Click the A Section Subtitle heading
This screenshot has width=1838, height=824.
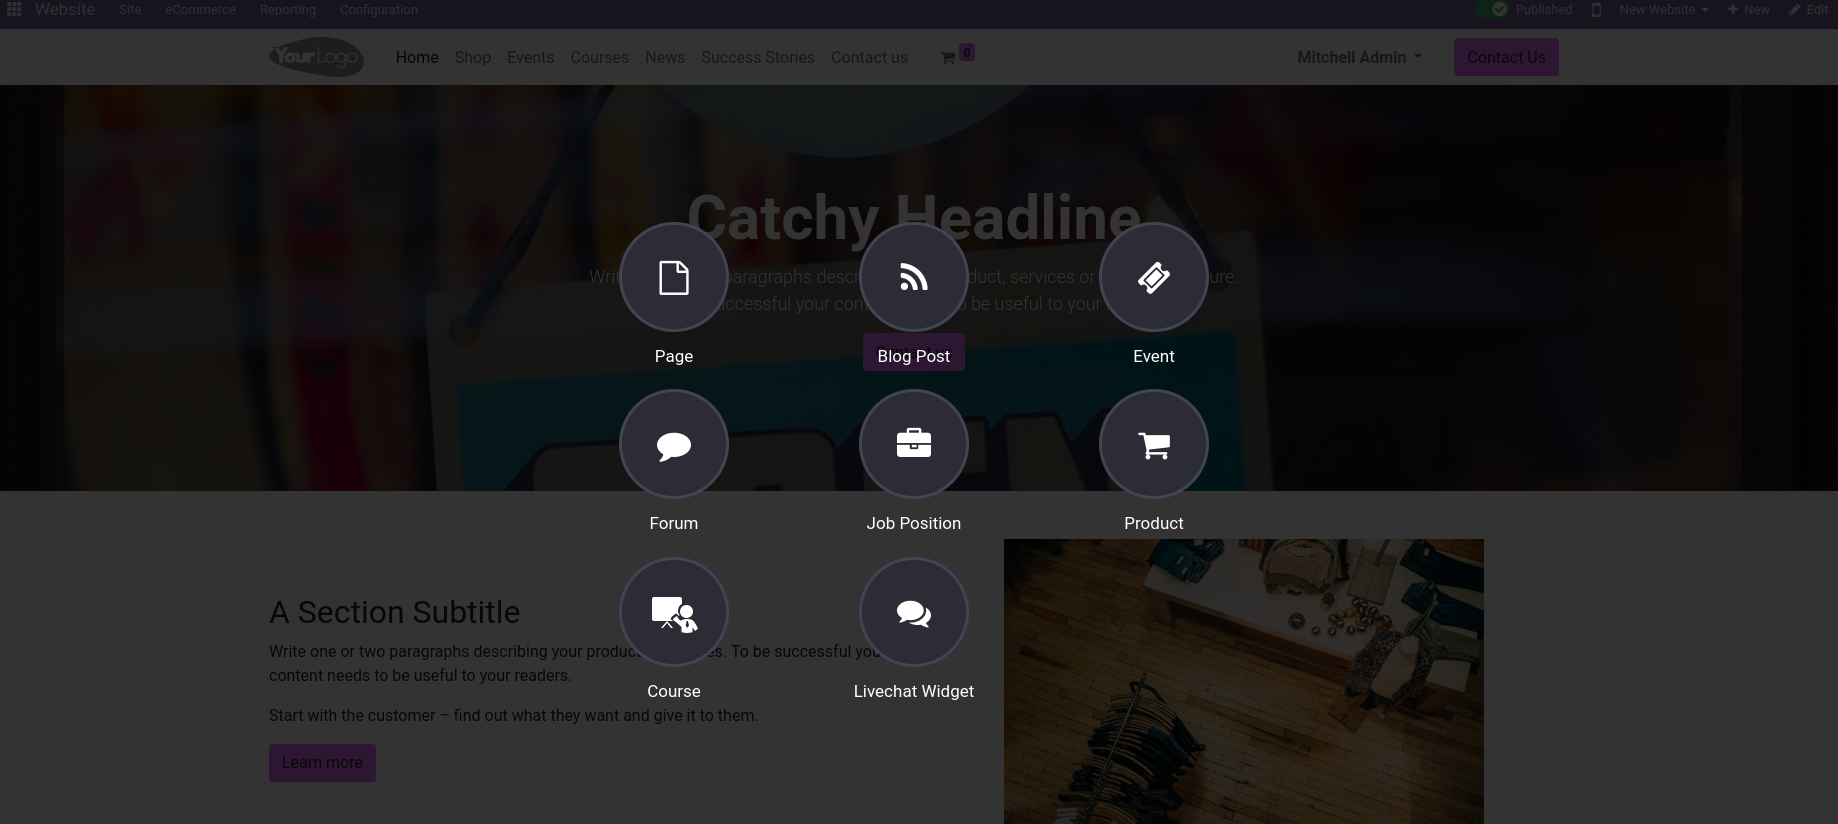click(394, 612)
